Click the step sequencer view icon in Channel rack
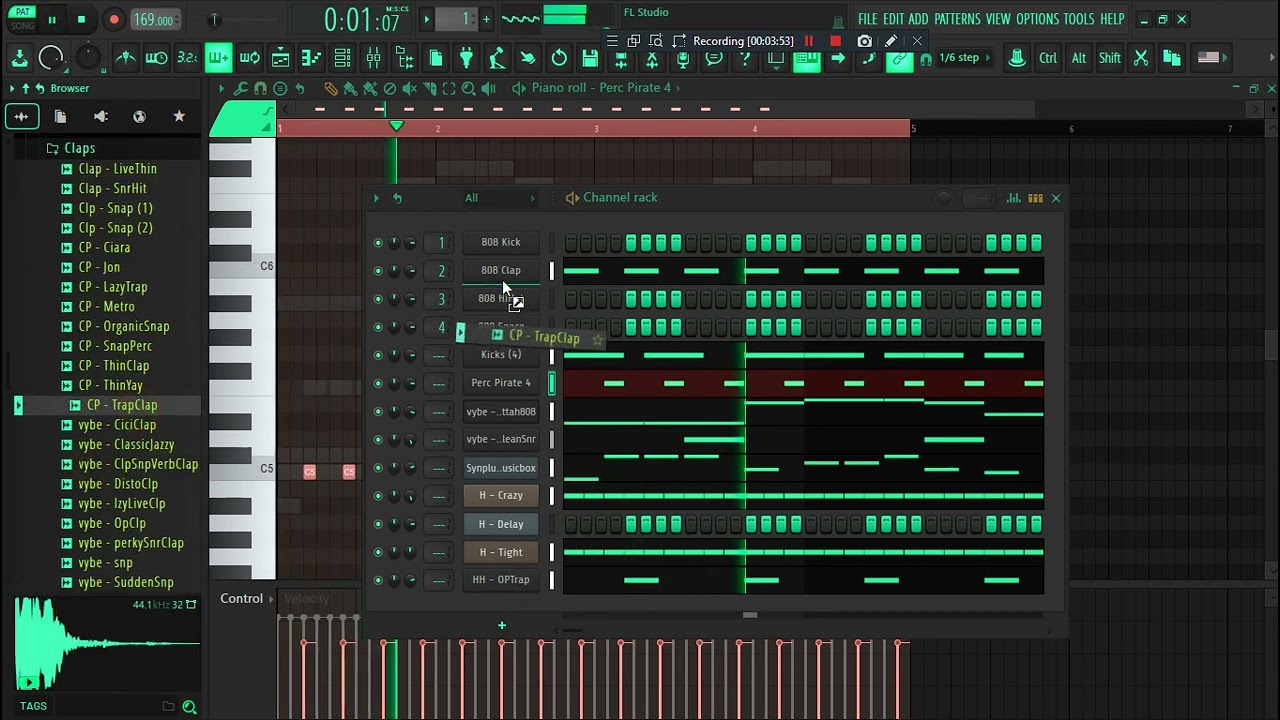The height and width of the screenshot is (720, 1280). pyautogui.click(x=1035, y=198)
